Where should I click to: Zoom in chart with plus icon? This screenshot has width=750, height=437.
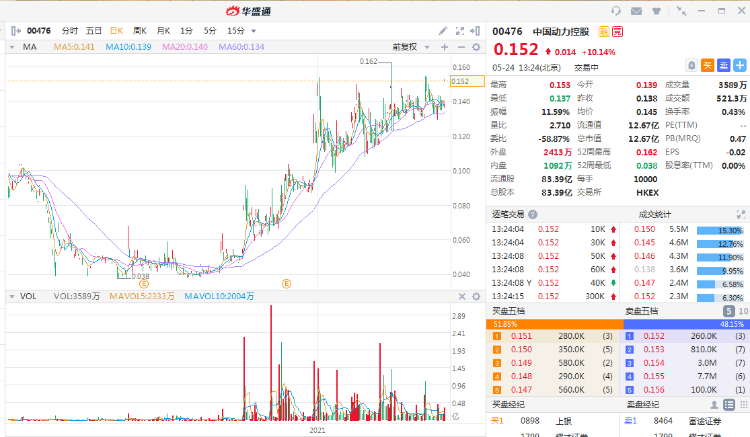coord(444,47)
